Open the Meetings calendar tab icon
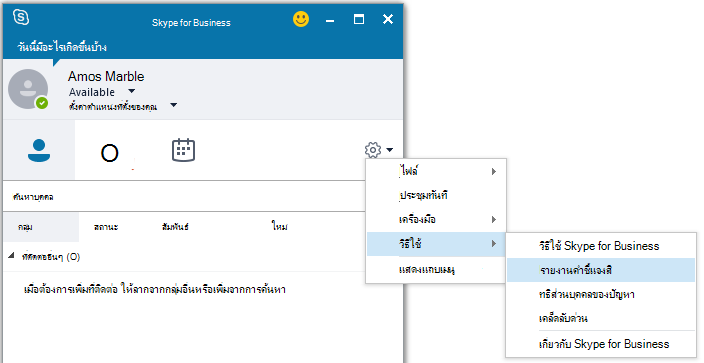This screenshot has height=363, width=704. tap(183, 150)
